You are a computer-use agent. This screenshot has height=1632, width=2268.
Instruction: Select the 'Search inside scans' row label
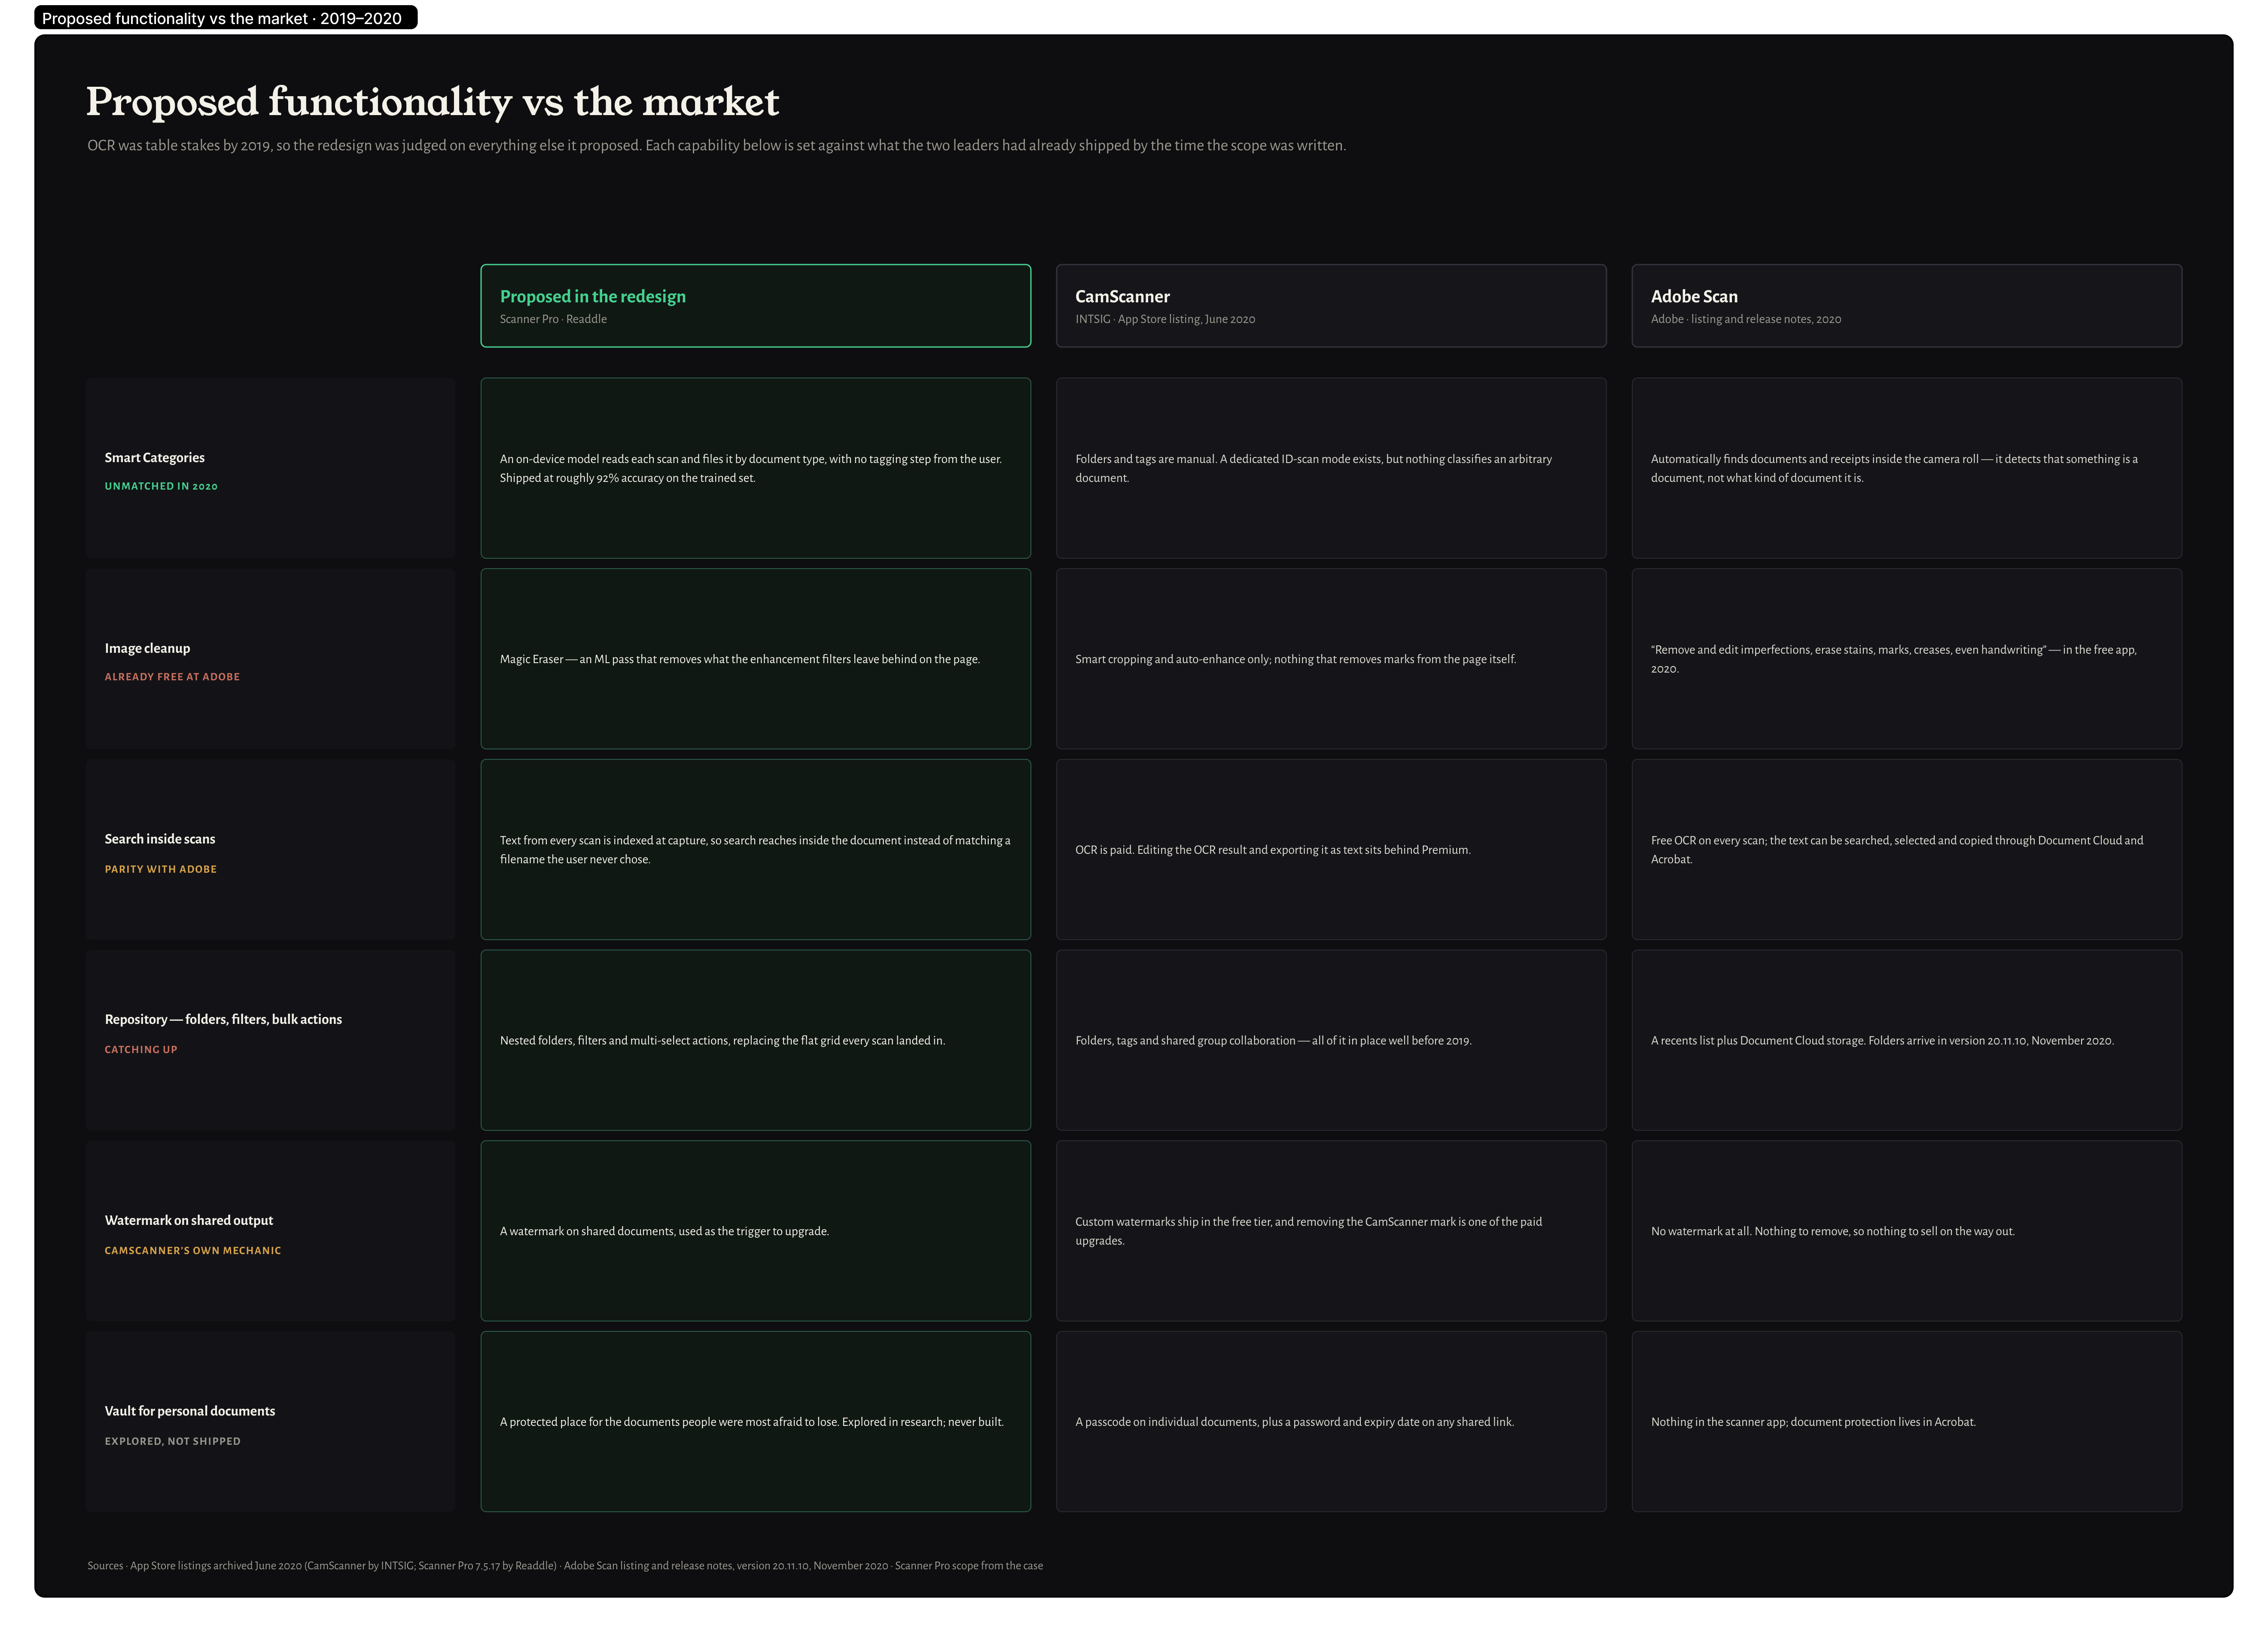pyautogui.click(x=160, y=839)
